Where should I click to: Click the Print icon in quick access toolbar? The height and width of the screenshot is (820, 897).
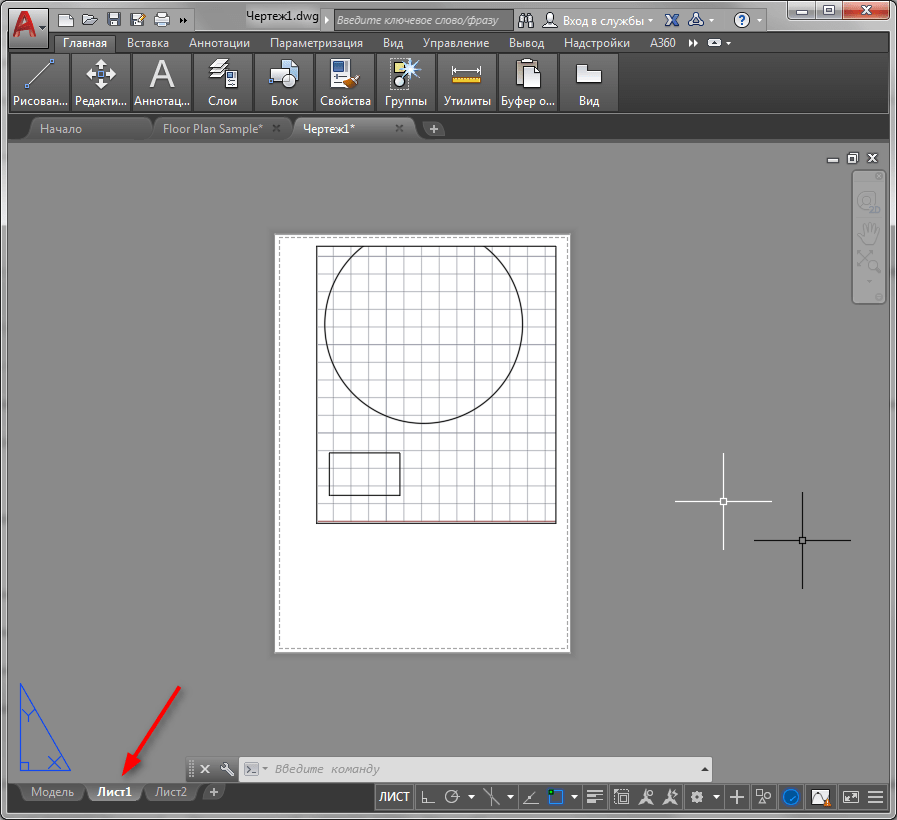[x=161, y=19]
